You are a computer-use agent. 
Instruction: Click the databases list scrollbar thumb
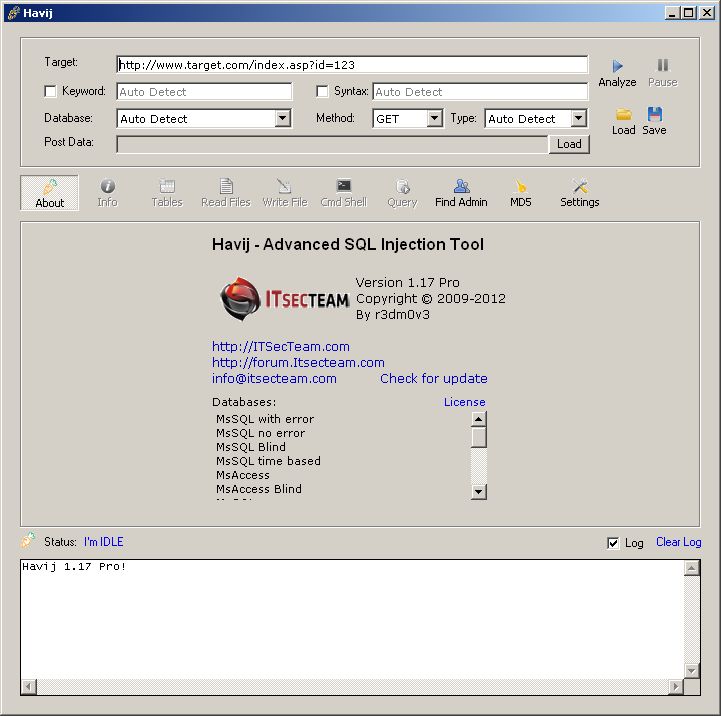point(479,437)
